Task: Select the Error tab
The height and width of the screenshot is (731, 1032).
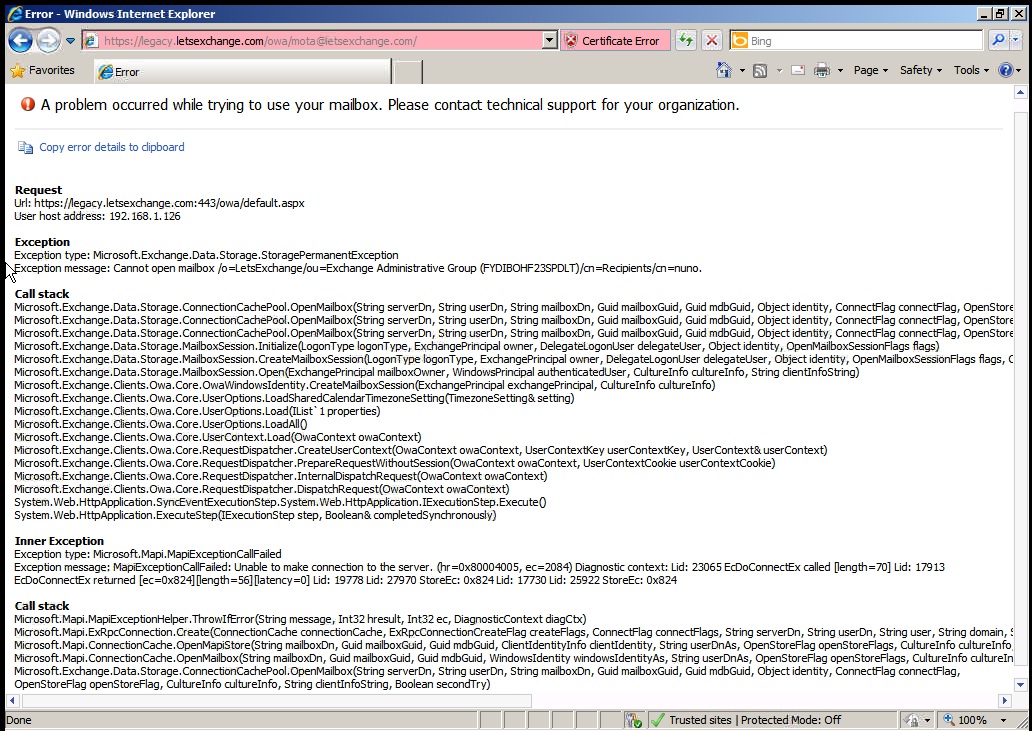Action: (x=243, y=72)
